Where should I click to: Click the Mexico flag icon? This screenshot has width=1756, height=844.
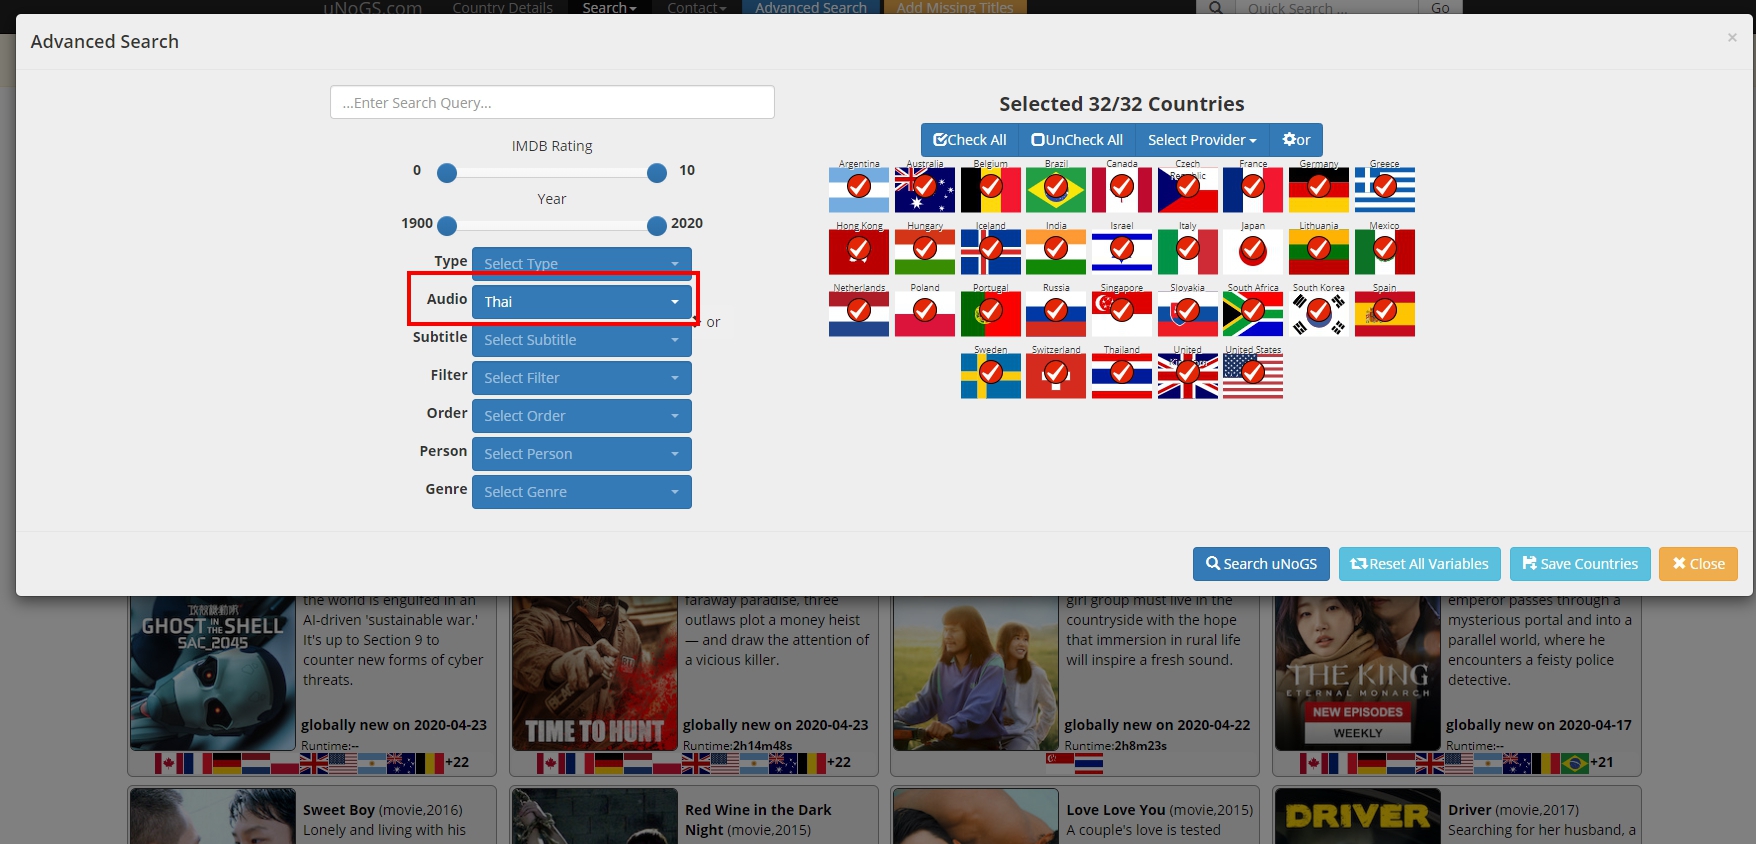(x=1385, y=251)
